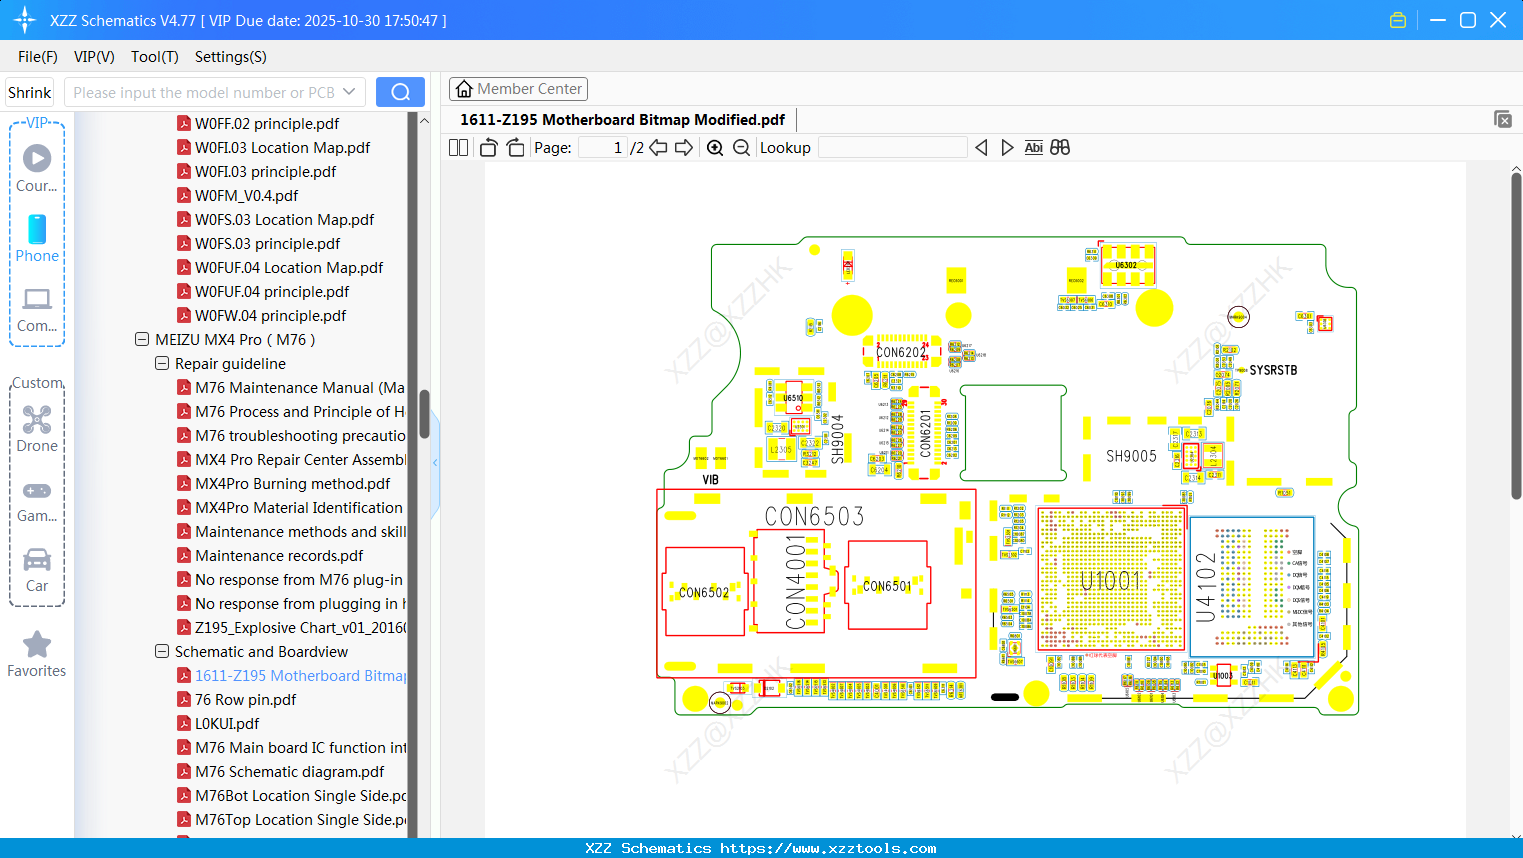Select the two-page view icon

[x=457, y=146]
